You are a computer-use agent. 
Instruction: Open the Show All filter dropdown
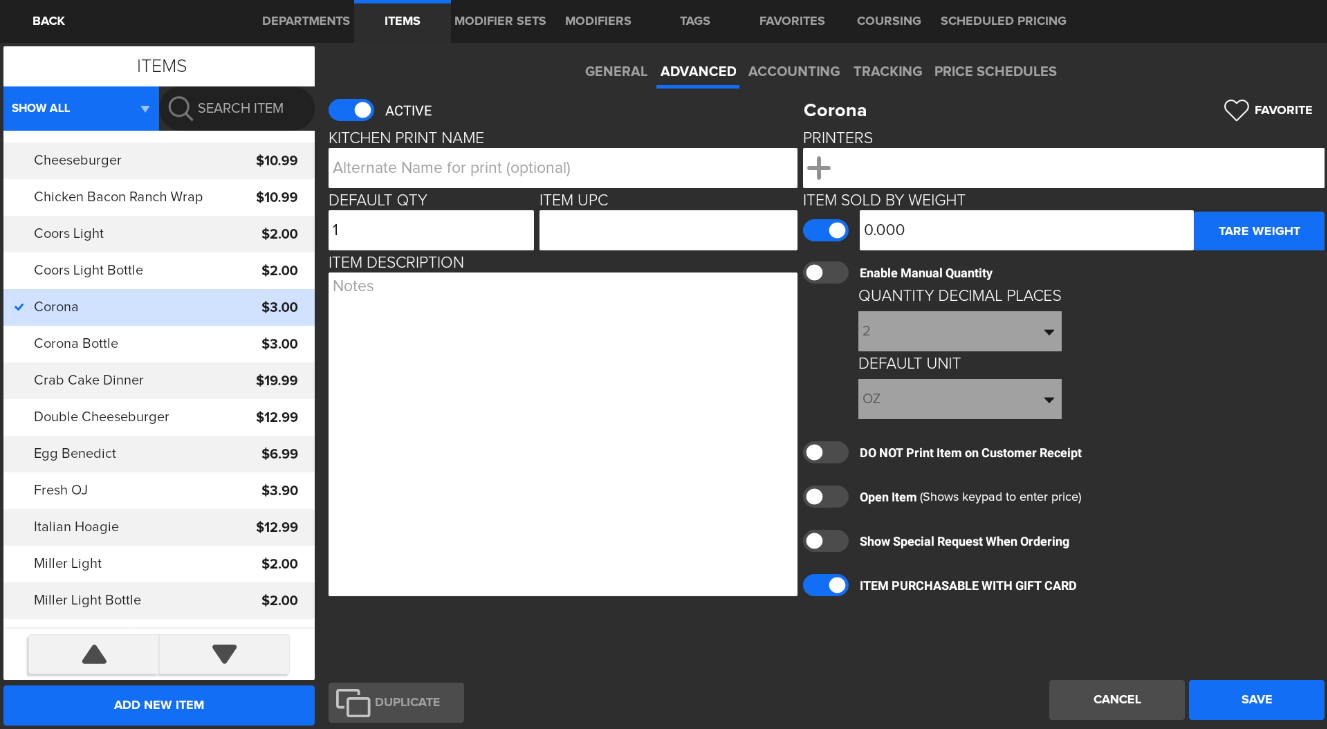click(81, 108)
